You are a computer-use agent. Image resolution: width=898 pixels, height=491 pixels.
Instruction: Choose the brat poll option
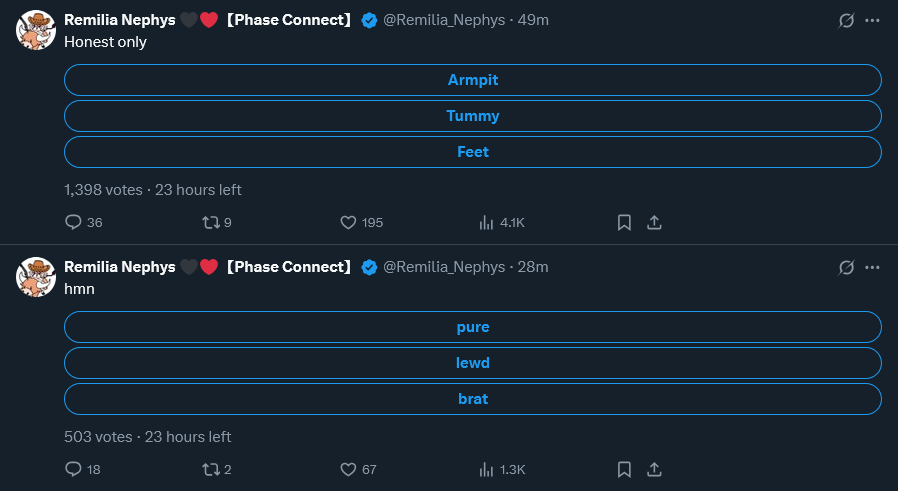click(472, 399)
